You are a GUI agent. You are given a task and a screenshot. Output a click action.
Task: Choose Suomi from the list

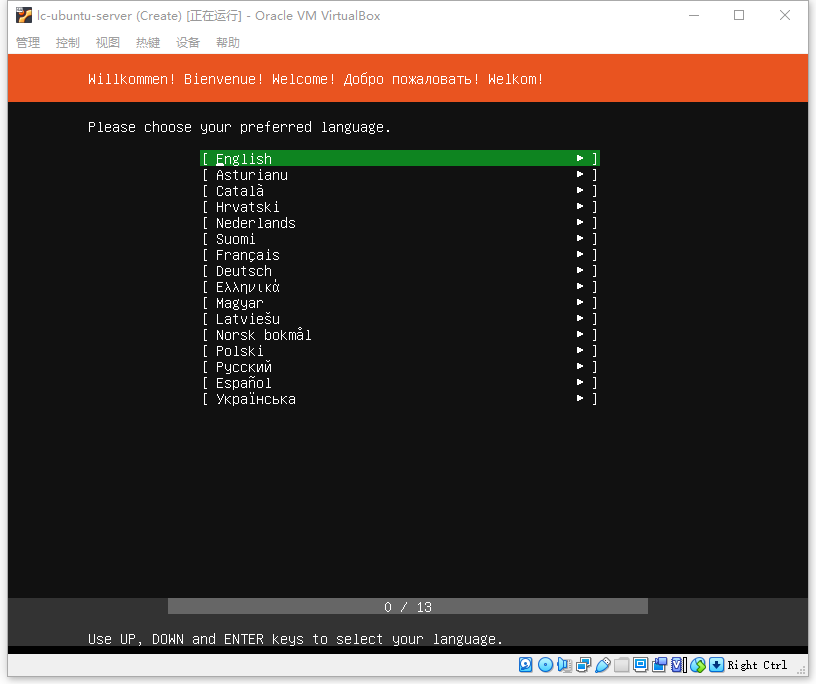pos(400,239)
